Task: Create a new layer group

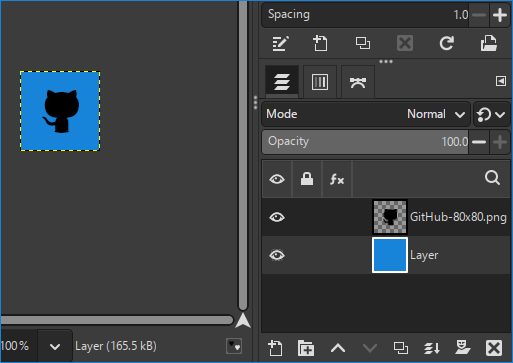Action: point(306,348)
